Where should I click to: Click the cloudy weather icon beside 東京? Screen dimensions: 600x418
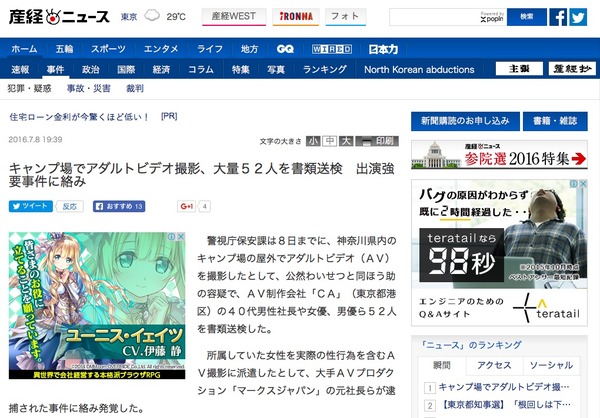152,16
